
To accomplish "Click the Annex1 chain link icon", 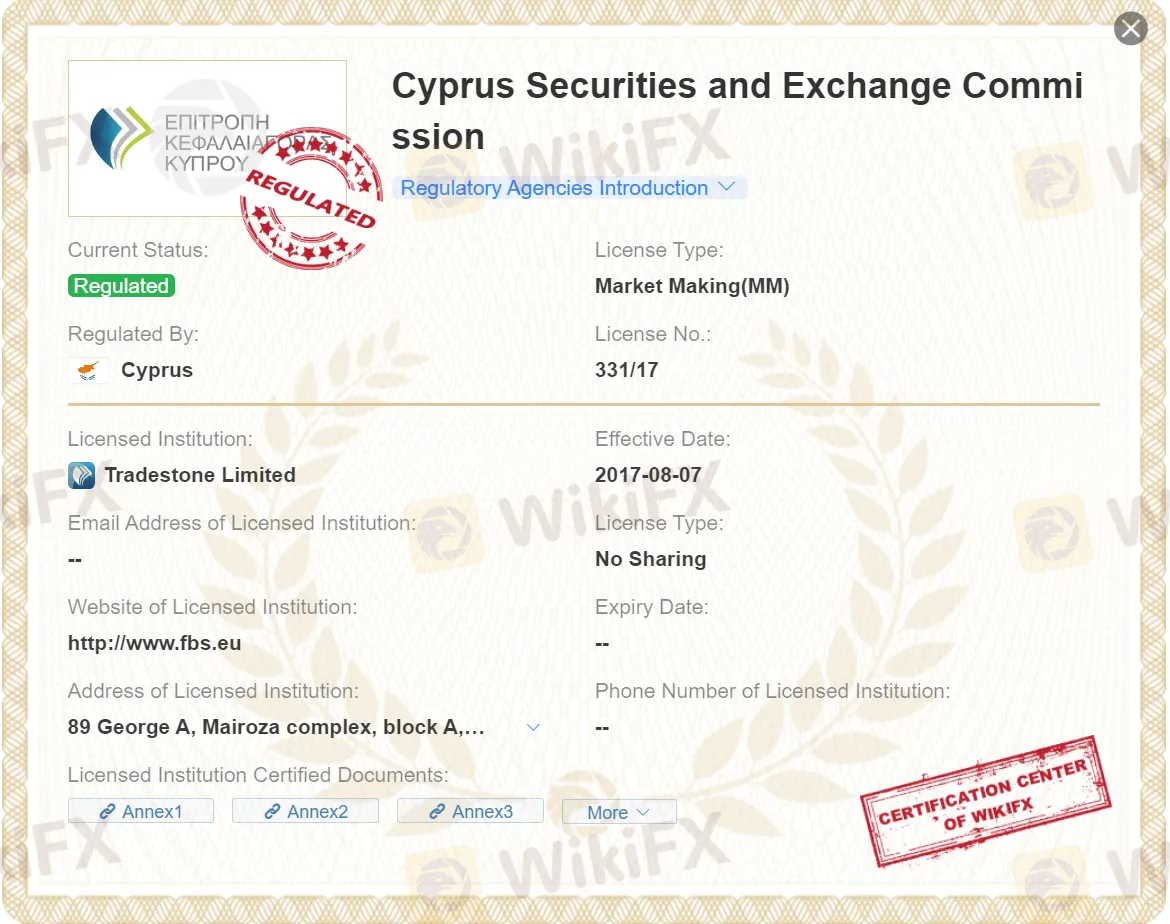I will point(107,811).
